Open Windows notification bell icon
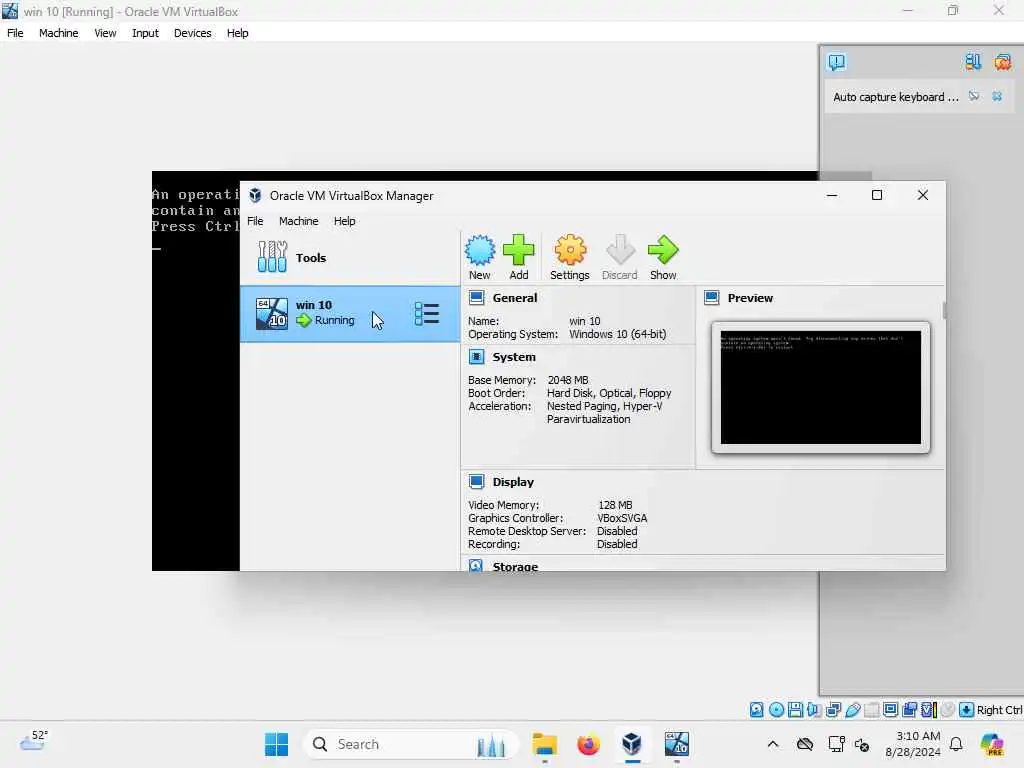The image size is (1024, 768). 956,744
